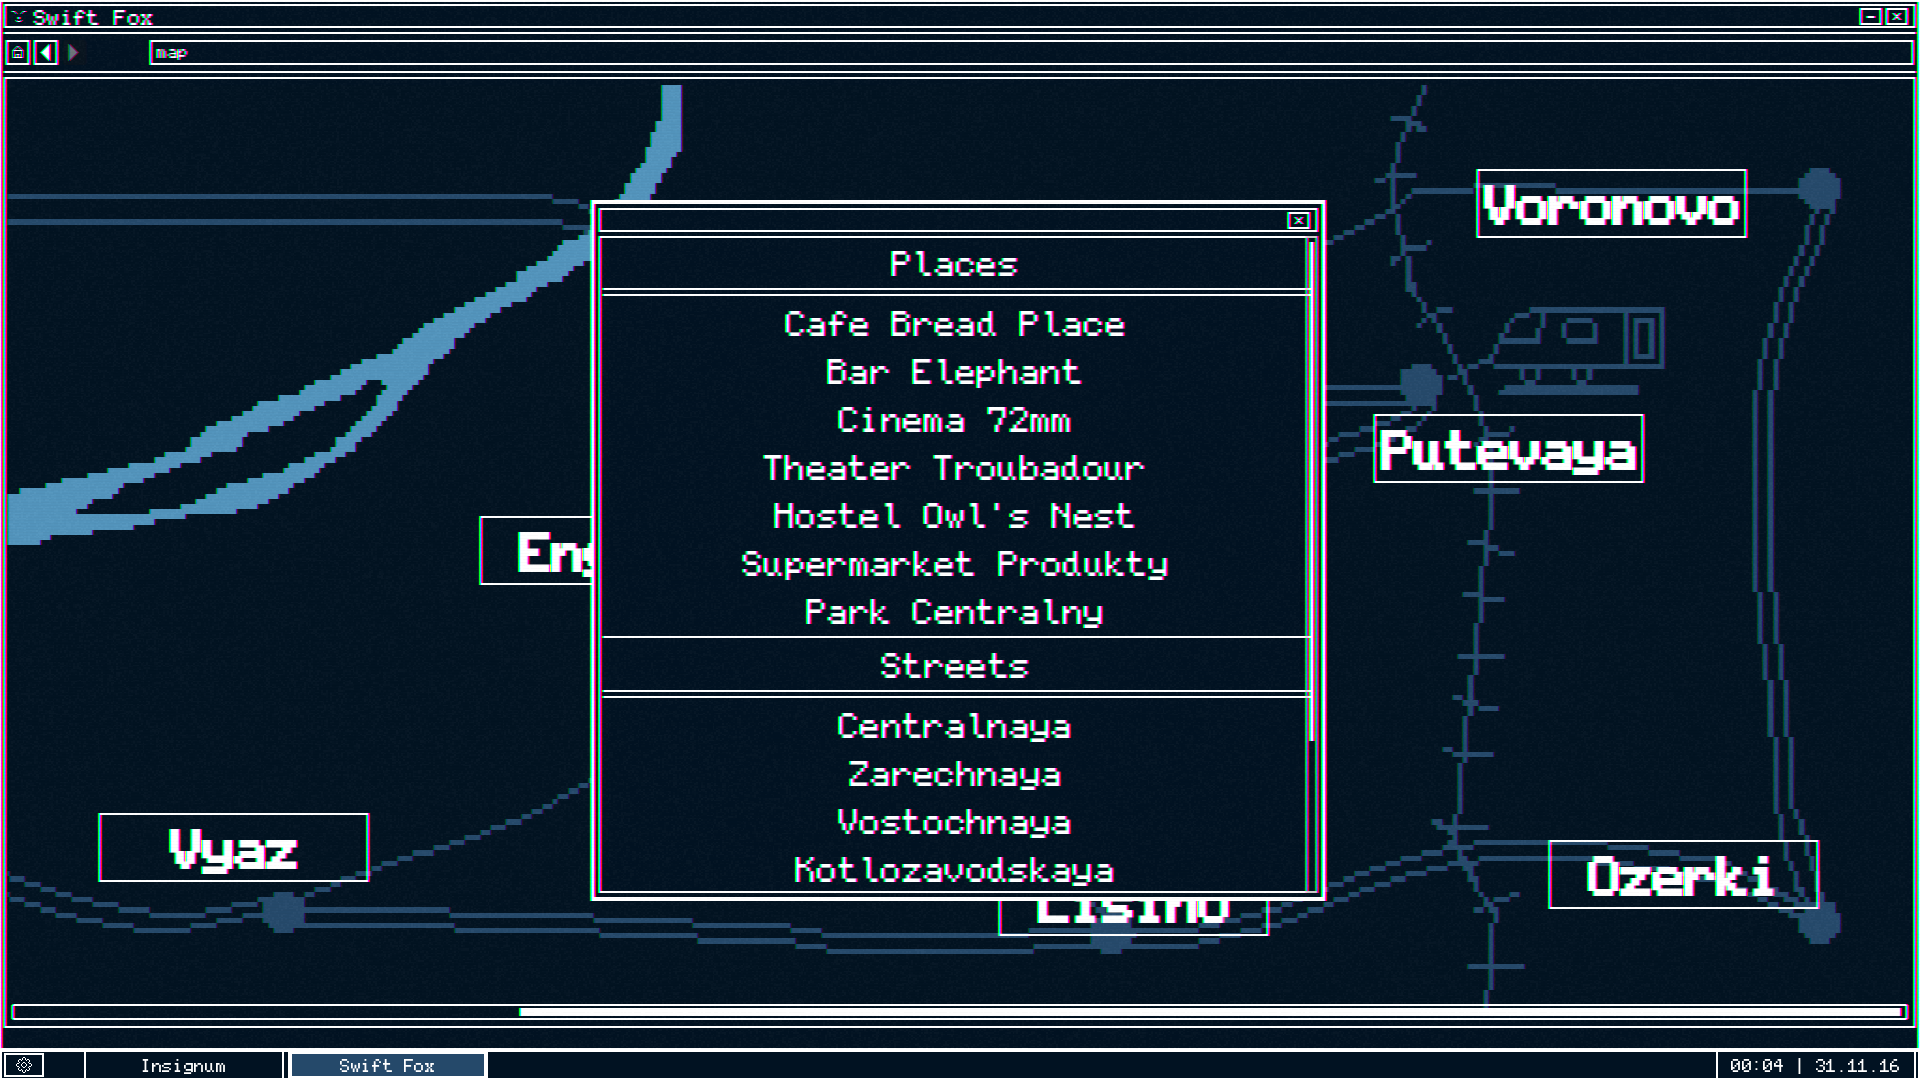Open the system gear icon in taskbar

(x=24, y=1065)
